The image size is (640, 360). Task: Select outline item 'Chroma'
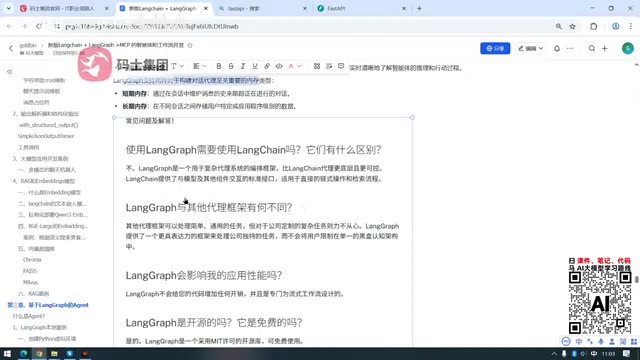[x=32, y=260]
